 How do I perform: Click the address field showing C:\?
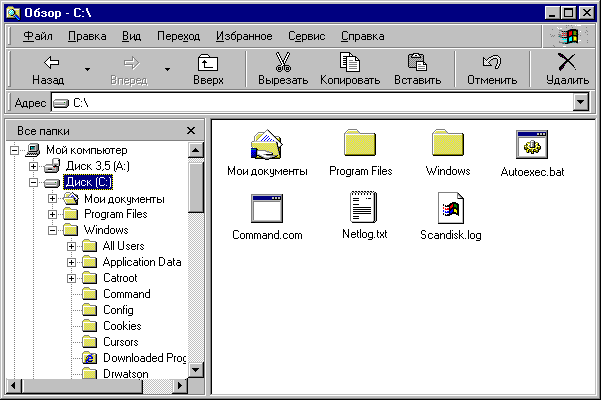[x=312, y=103]
